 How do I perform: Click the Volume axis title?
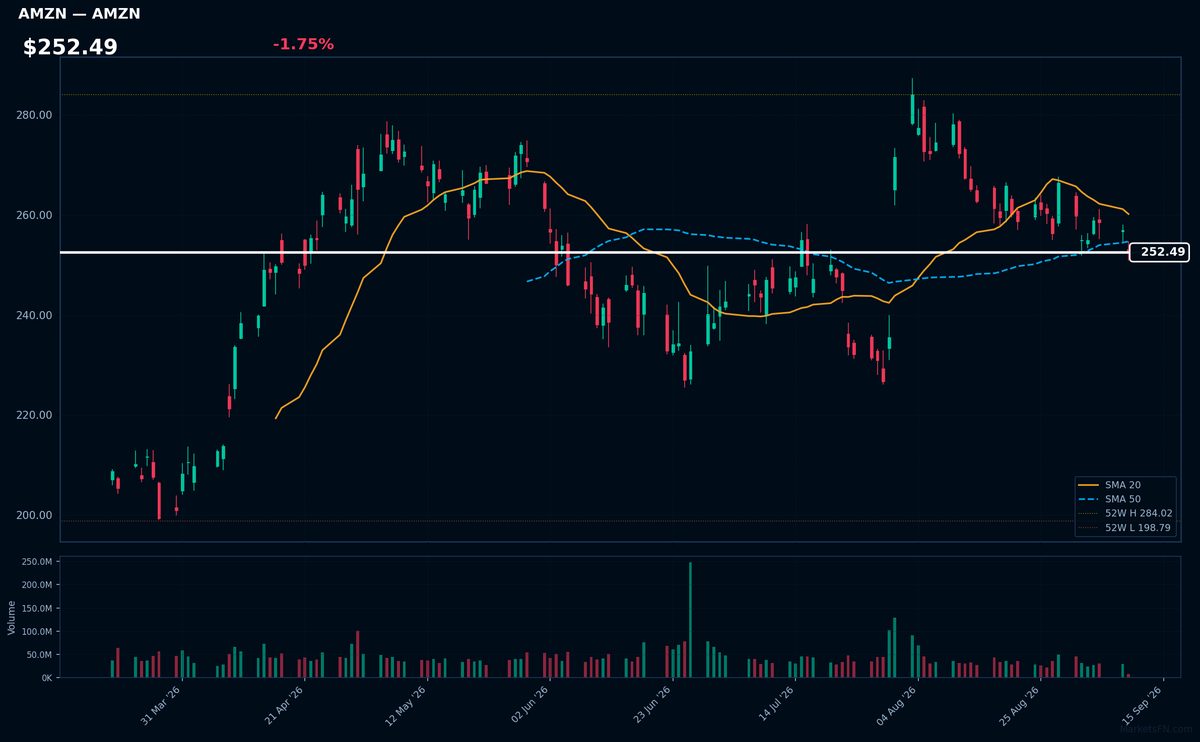(11, 617)
